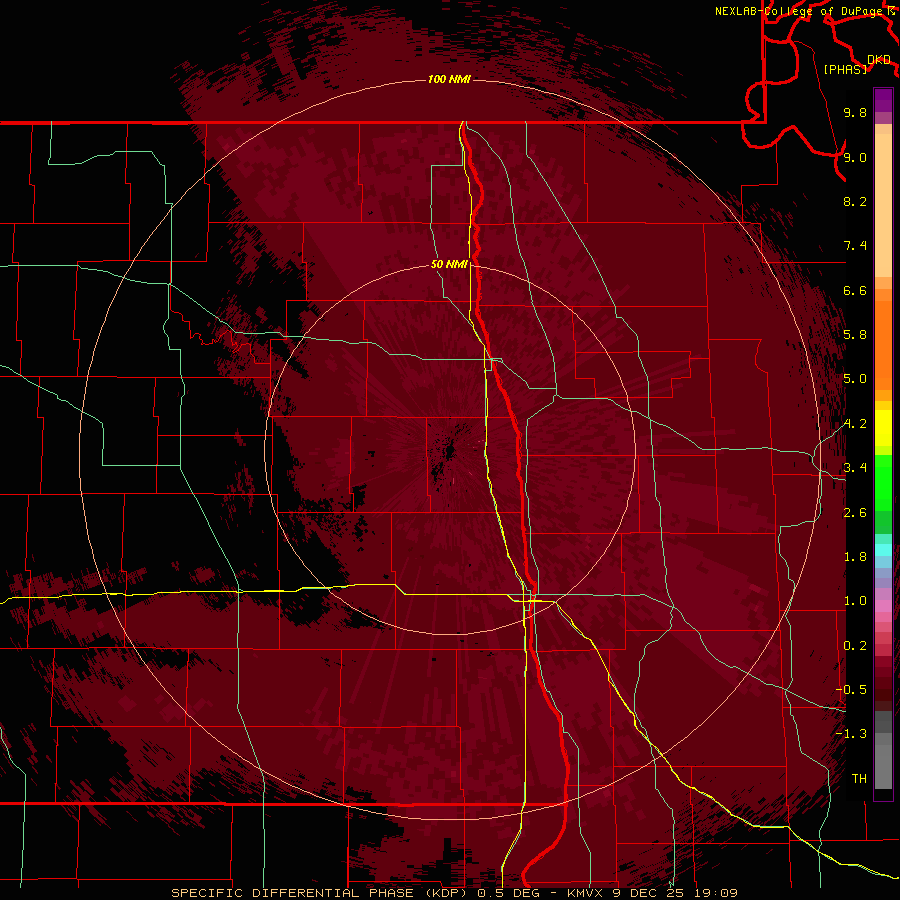Click the radar site center of the sweep
This screenshot has width=900, height=900.
pos(449,450)
